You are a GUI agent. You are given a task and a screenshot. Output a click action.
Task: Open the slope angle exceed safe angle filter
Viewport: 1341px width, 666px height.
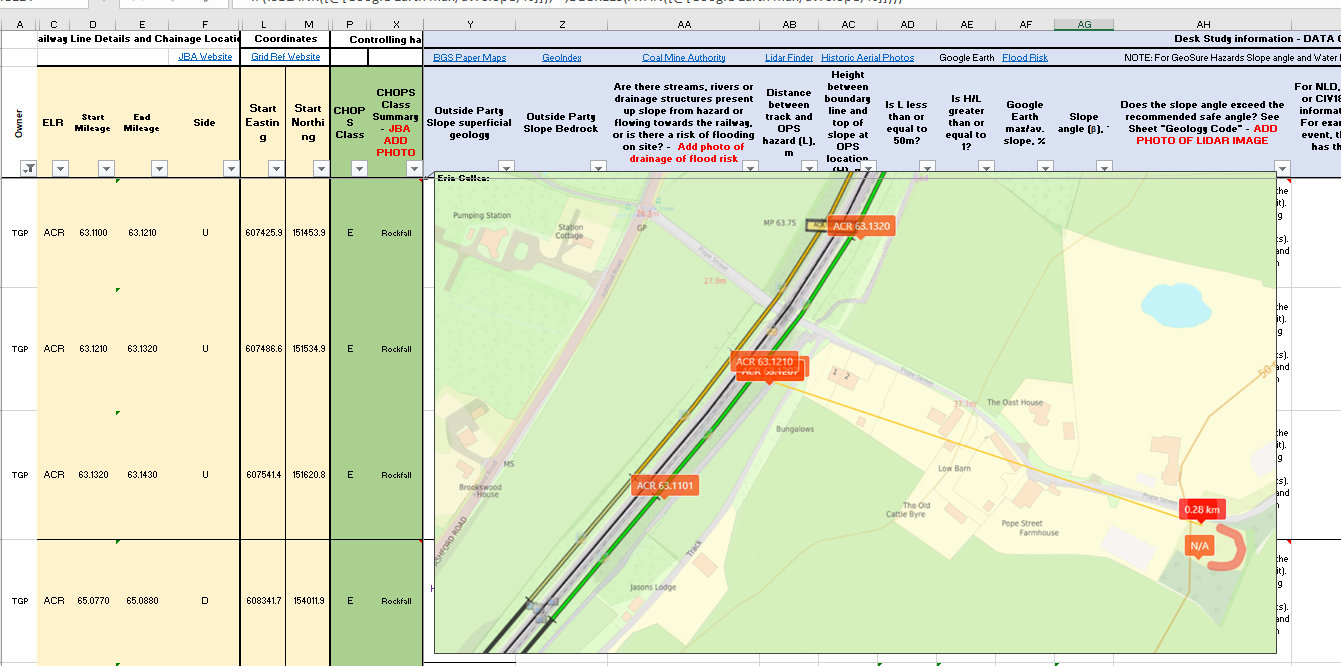[x=1281, y=168]
